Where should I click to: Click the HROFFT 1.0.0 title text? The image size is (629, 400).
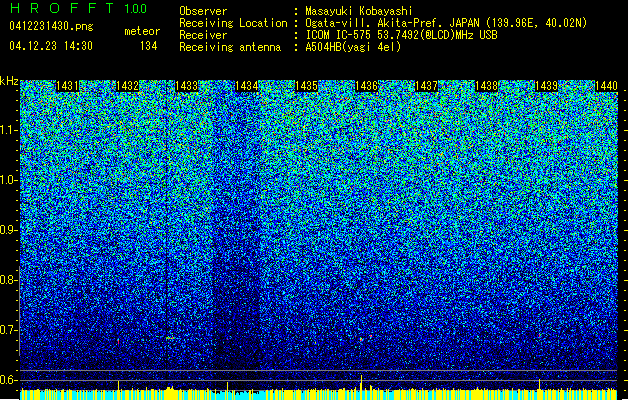[x=78, y=8]
